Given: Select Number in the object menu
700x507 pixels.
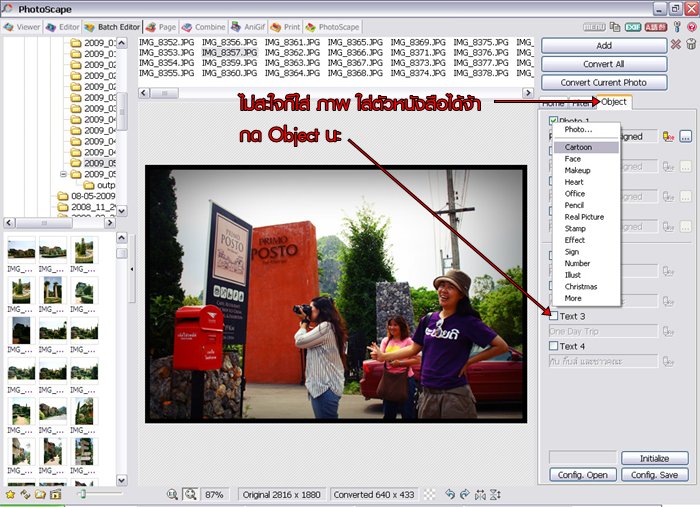Looking at the screenshot, I should click(586, 263).
